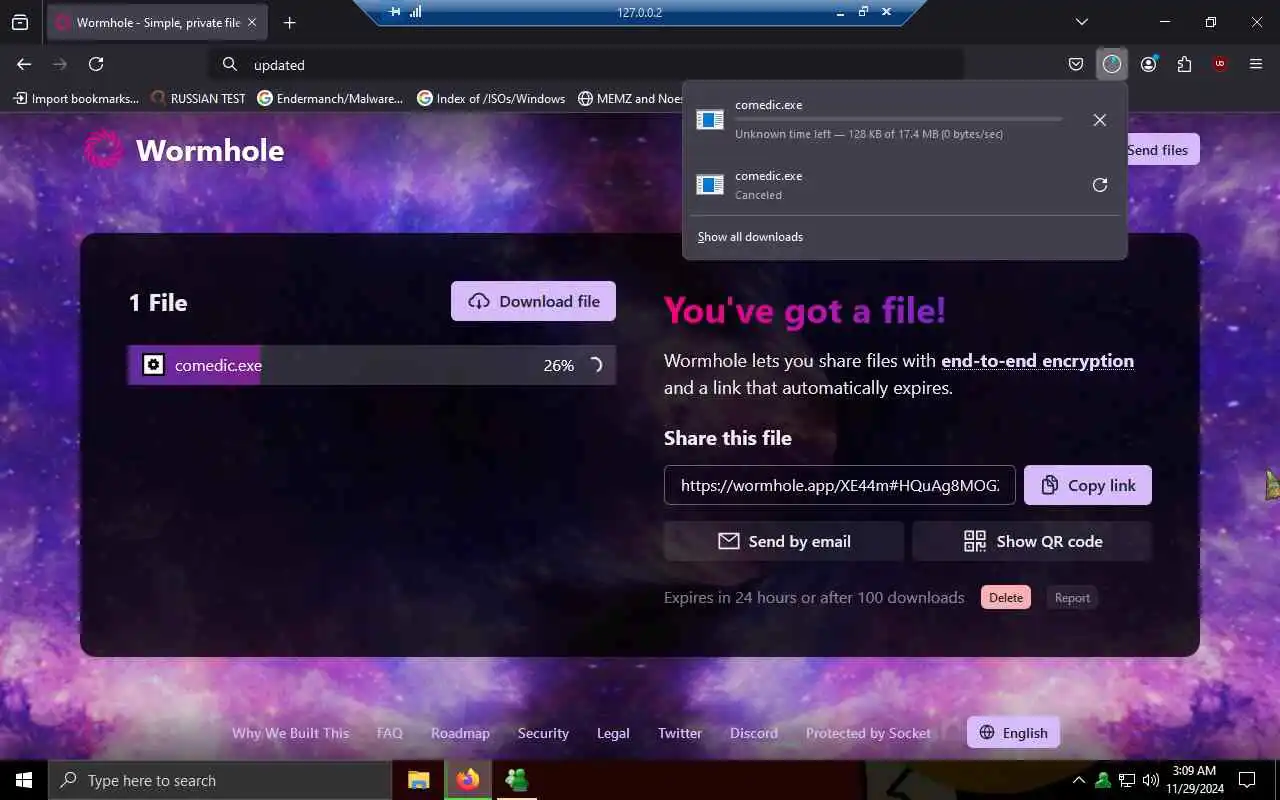Click the share link input field
1280x800 pixels.
pos(840,485)
